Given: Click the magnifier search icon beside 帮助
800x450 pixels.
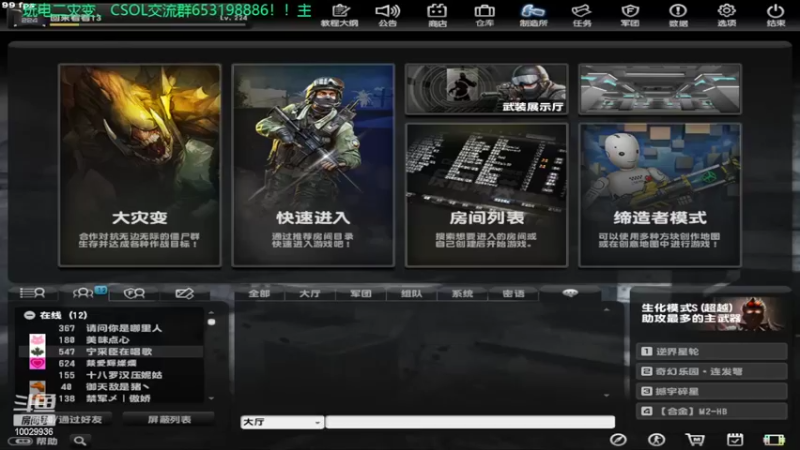Looking at the screenshot, I should (x=80, y=440).
